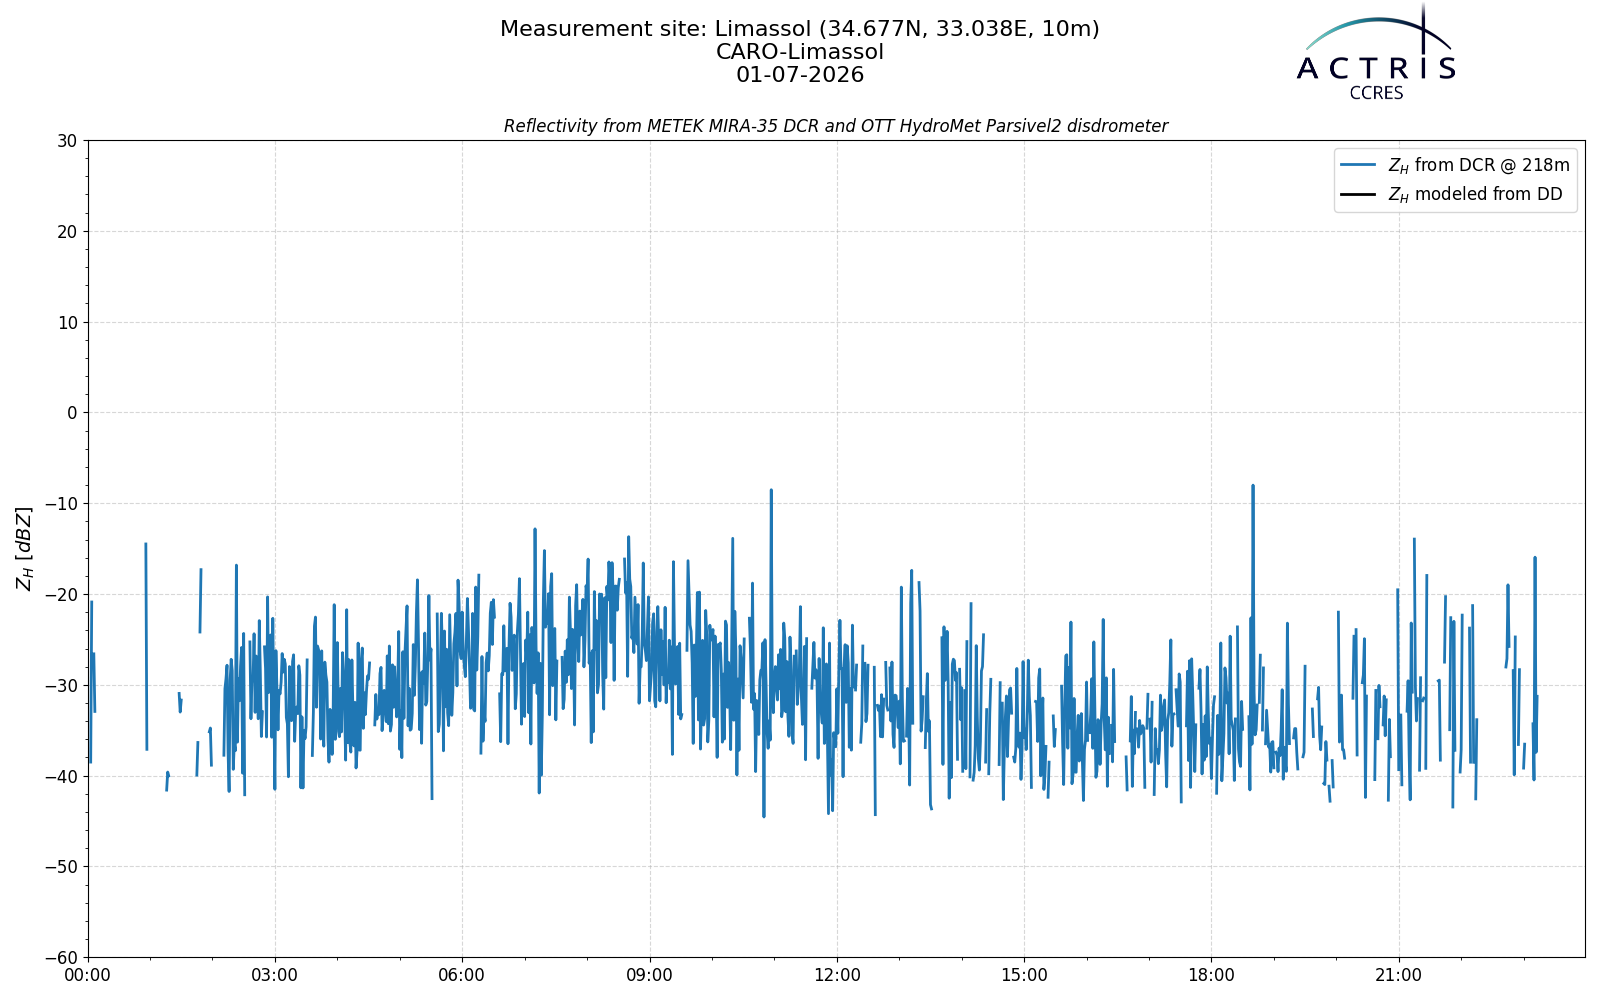Click the x-axis tick label 06:00
Screen dimensions: 1600x1000
point(462,975)
